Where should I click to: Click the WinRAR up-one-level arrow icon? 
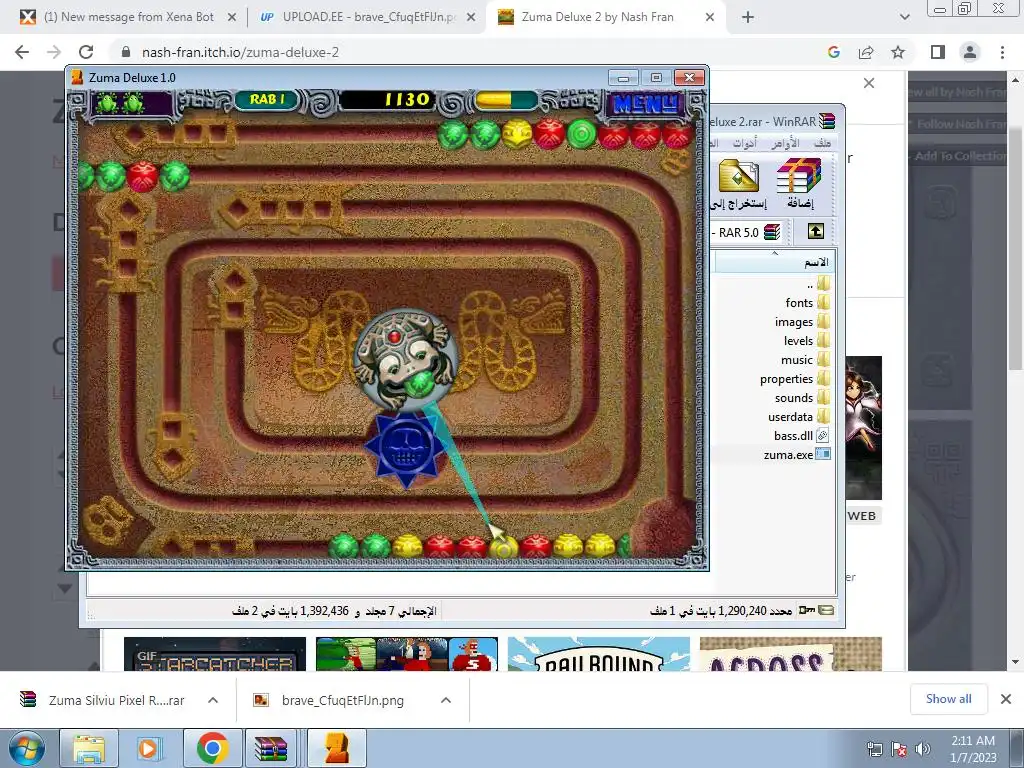(x=816, y=231)
